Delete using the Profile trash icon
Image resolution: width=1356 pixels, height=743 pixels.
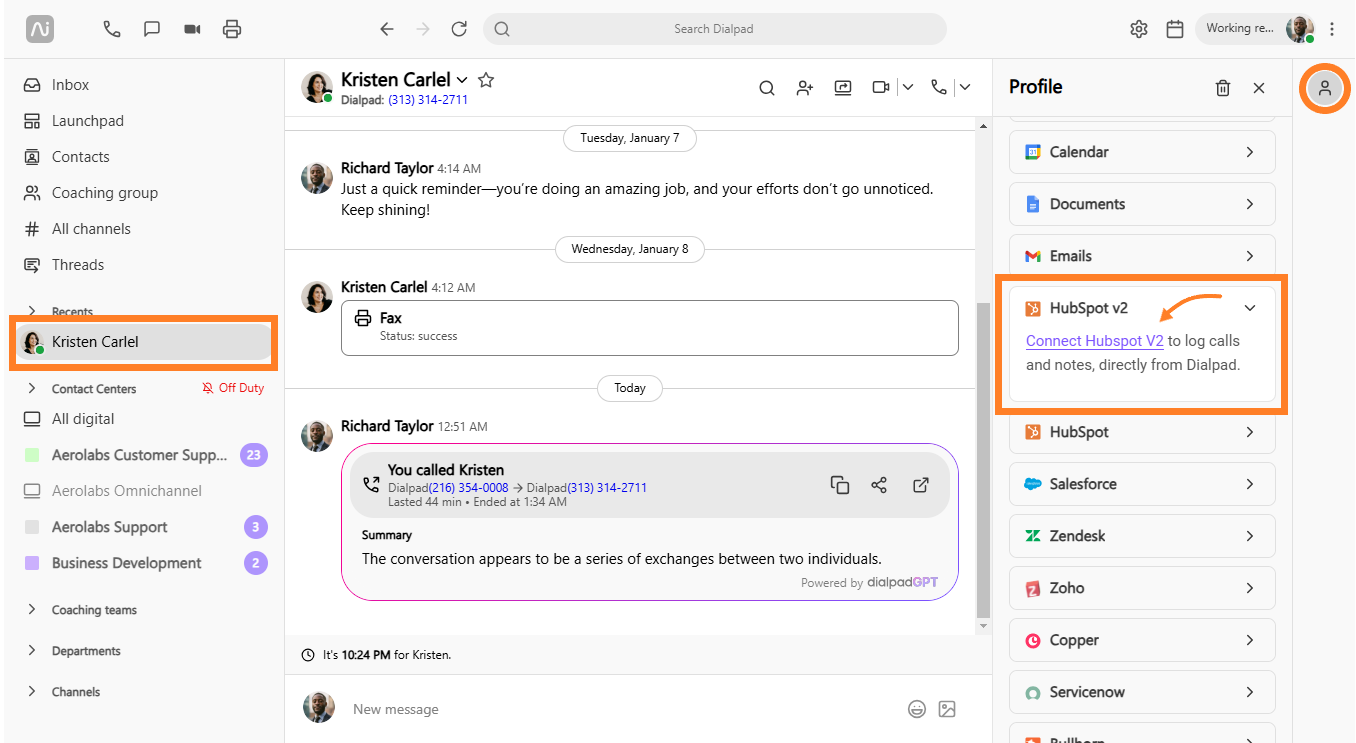[1223, 88]
